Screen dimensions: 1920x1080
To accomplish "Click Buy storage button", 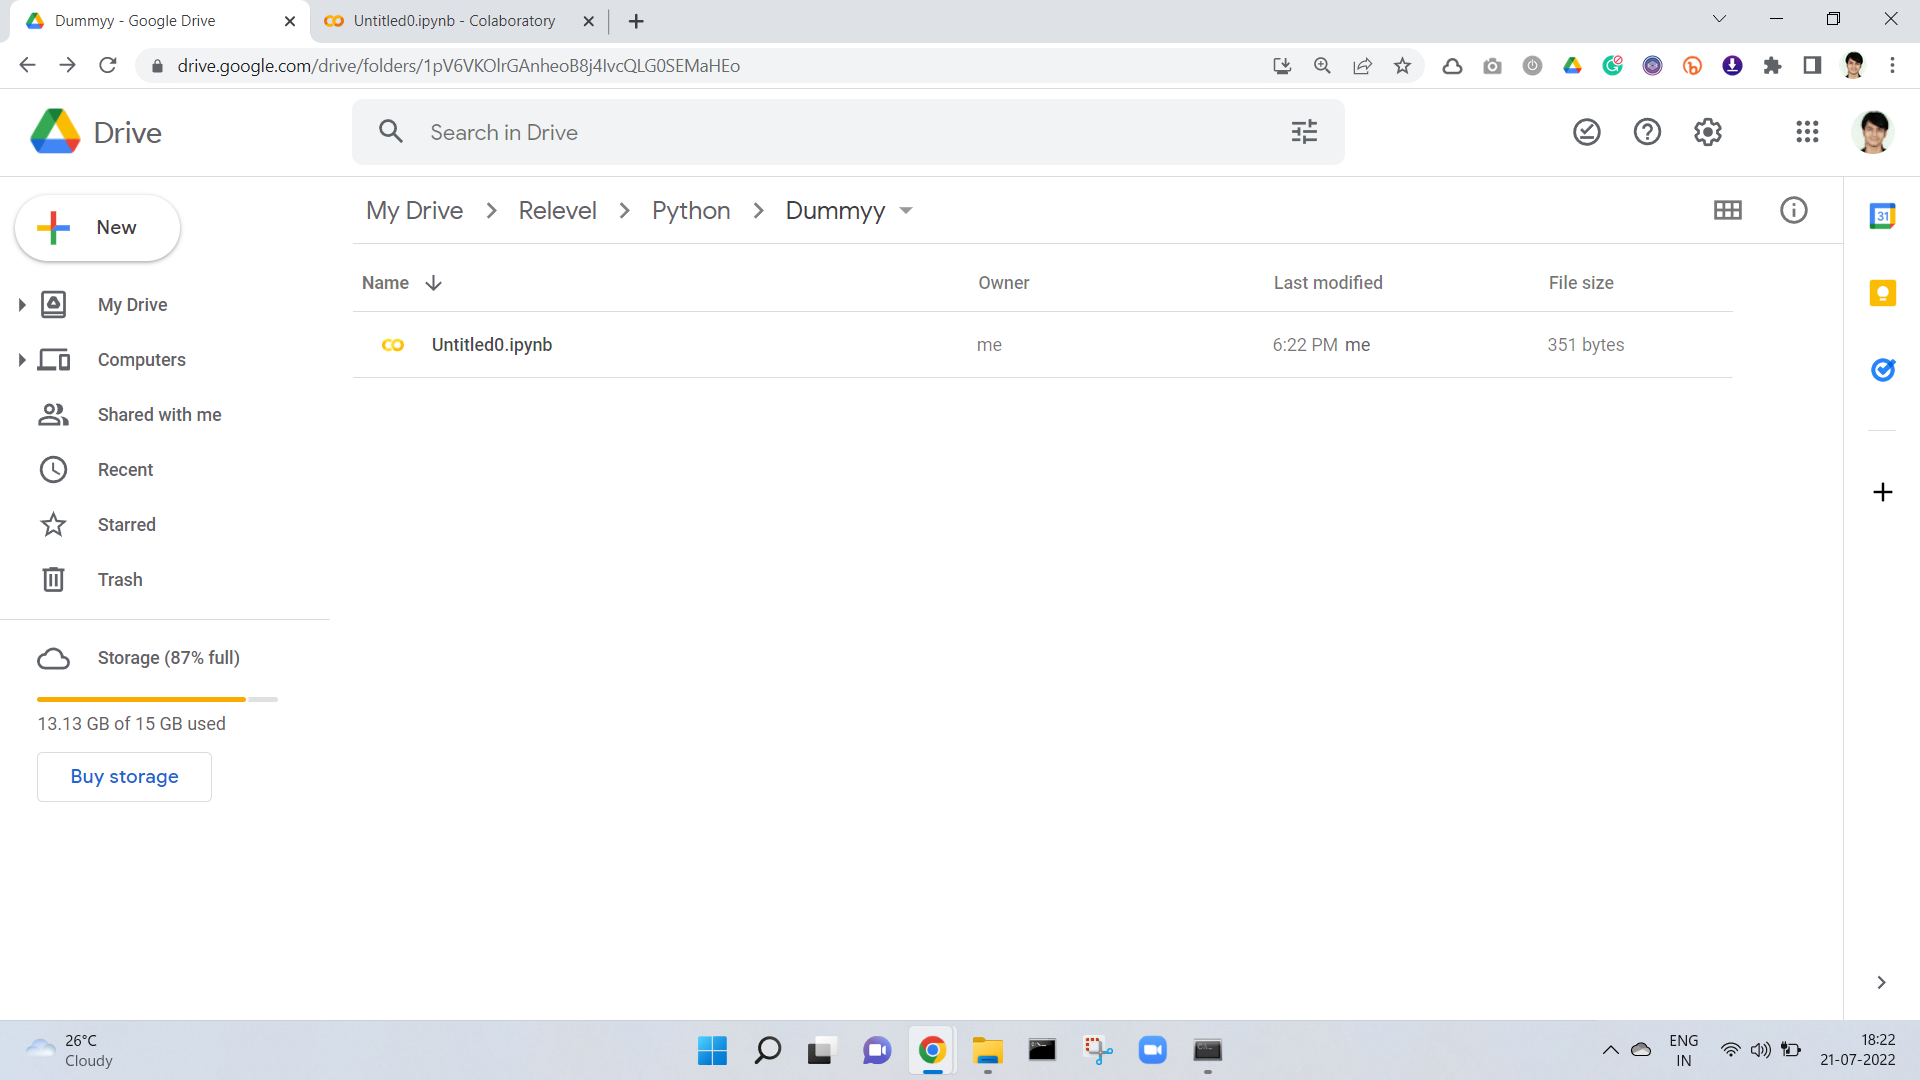I will click(x=124, y=777).
